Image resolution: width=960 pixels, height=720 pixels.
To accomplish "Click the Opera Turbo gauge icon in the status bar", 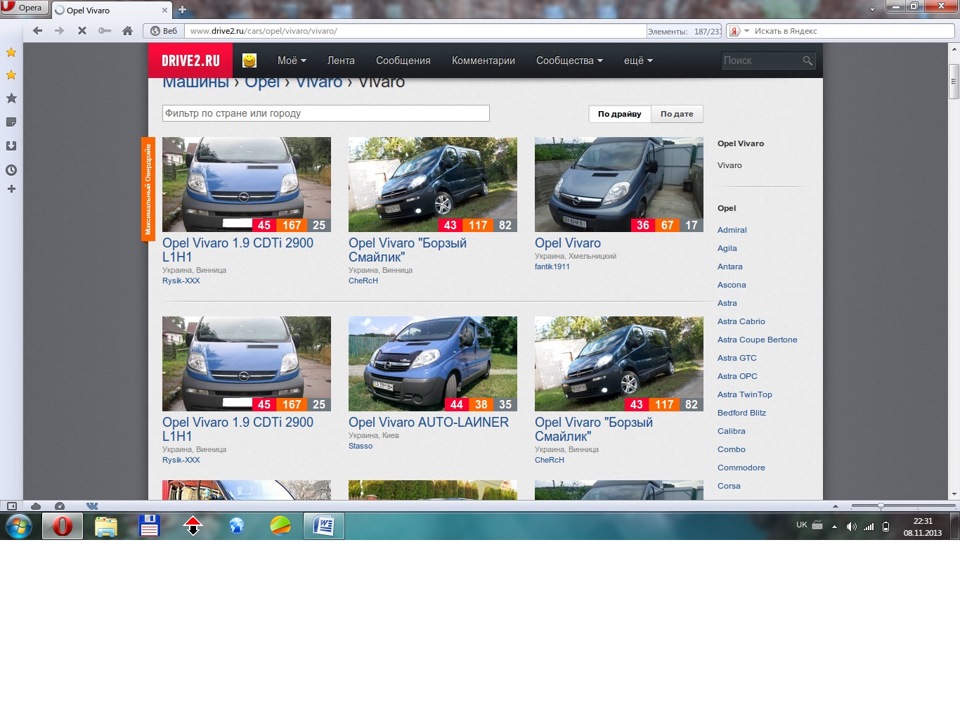I will click(59, 506).
